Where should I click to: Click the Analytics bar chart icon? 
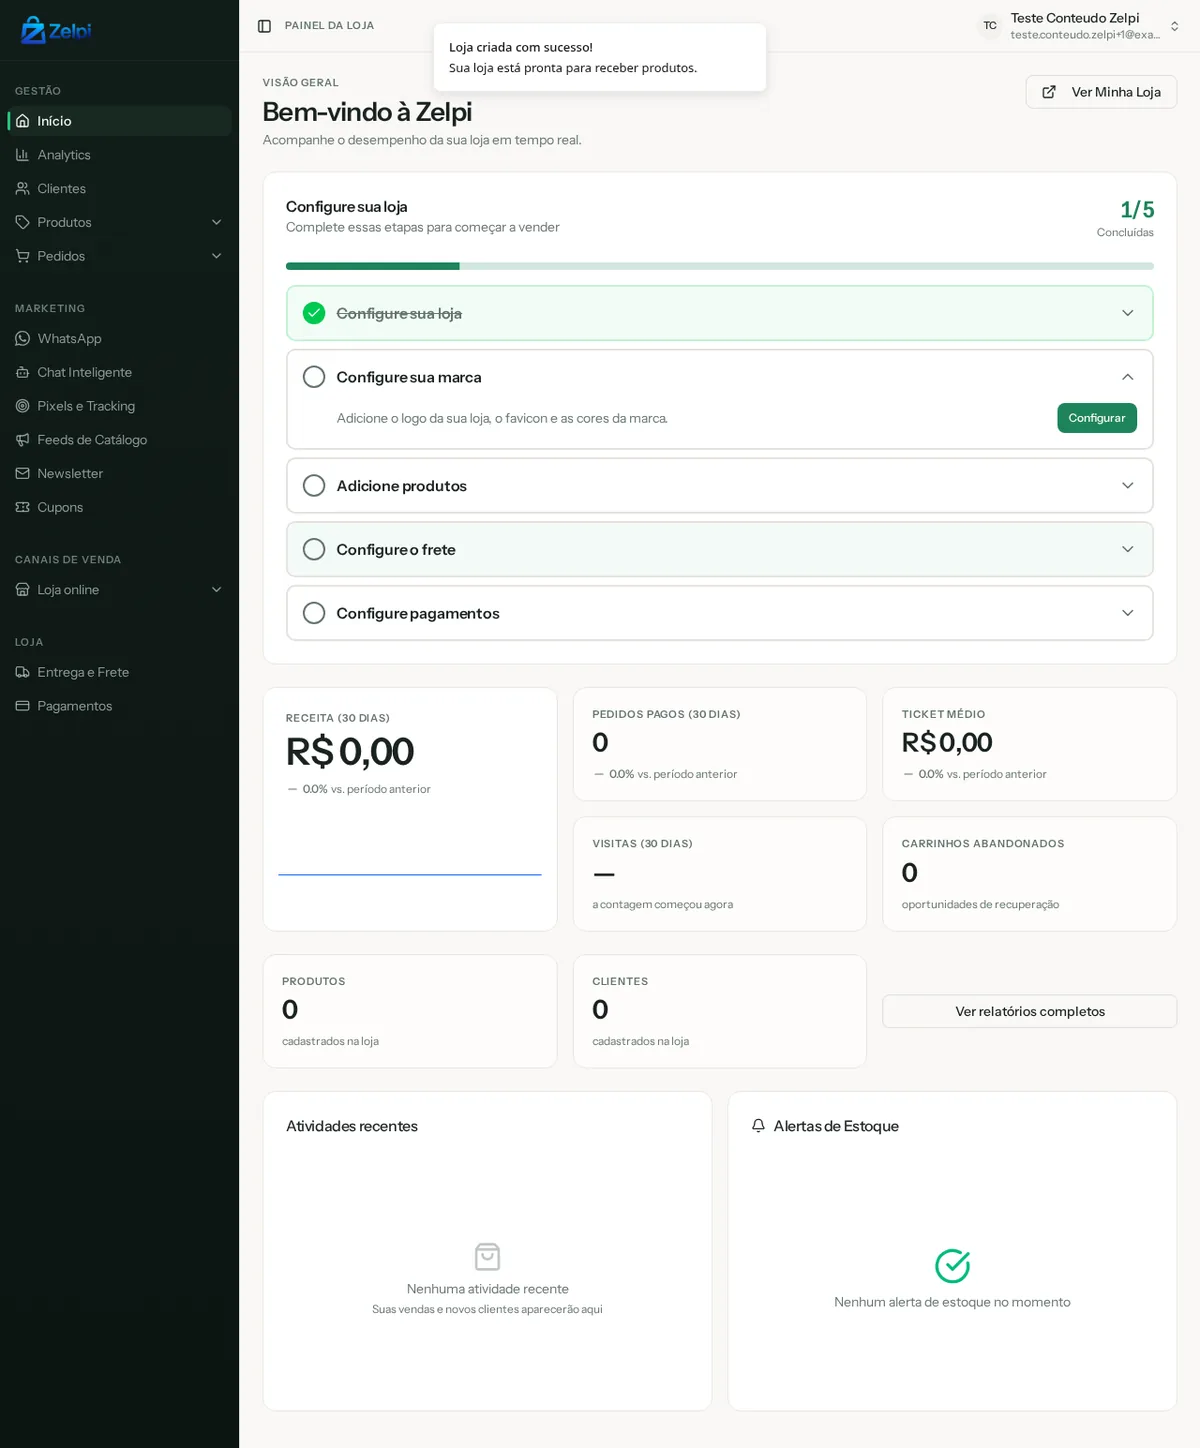coord(22,155)
